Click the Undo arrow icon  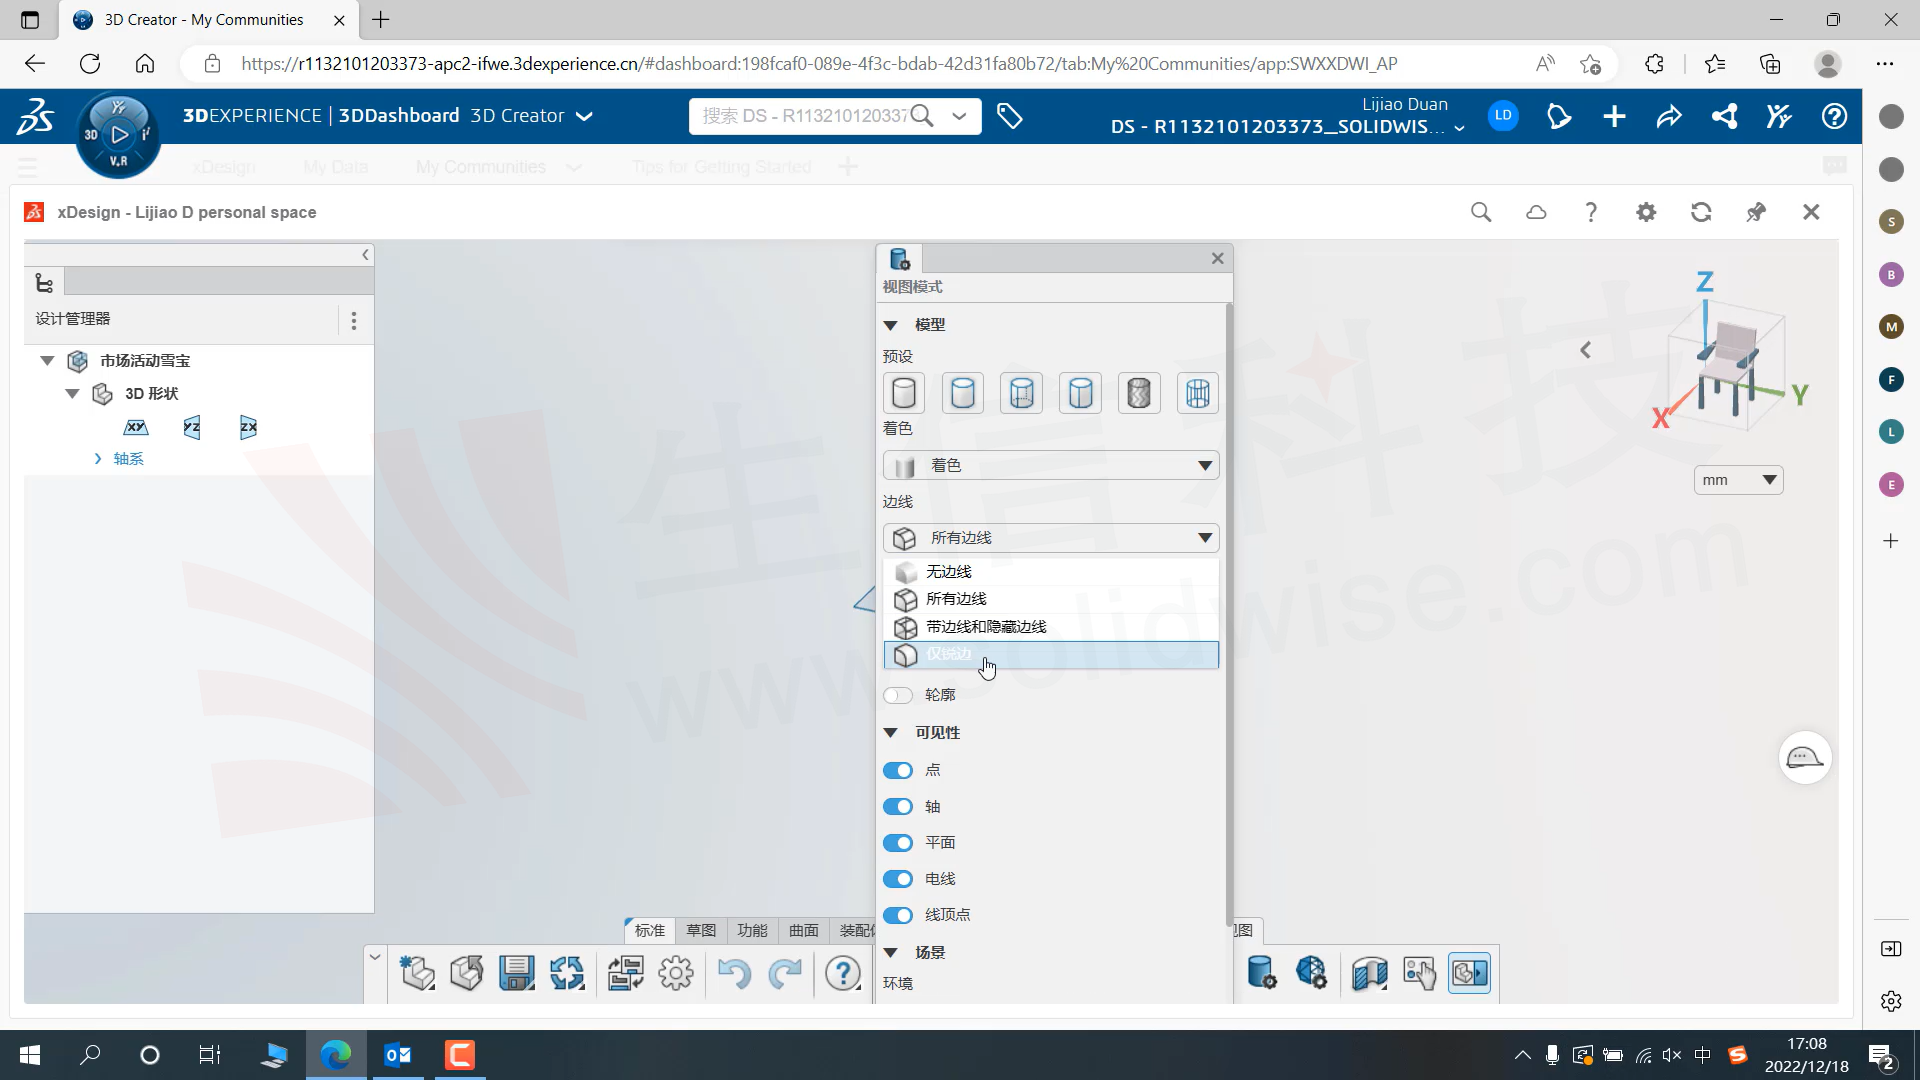733,973
